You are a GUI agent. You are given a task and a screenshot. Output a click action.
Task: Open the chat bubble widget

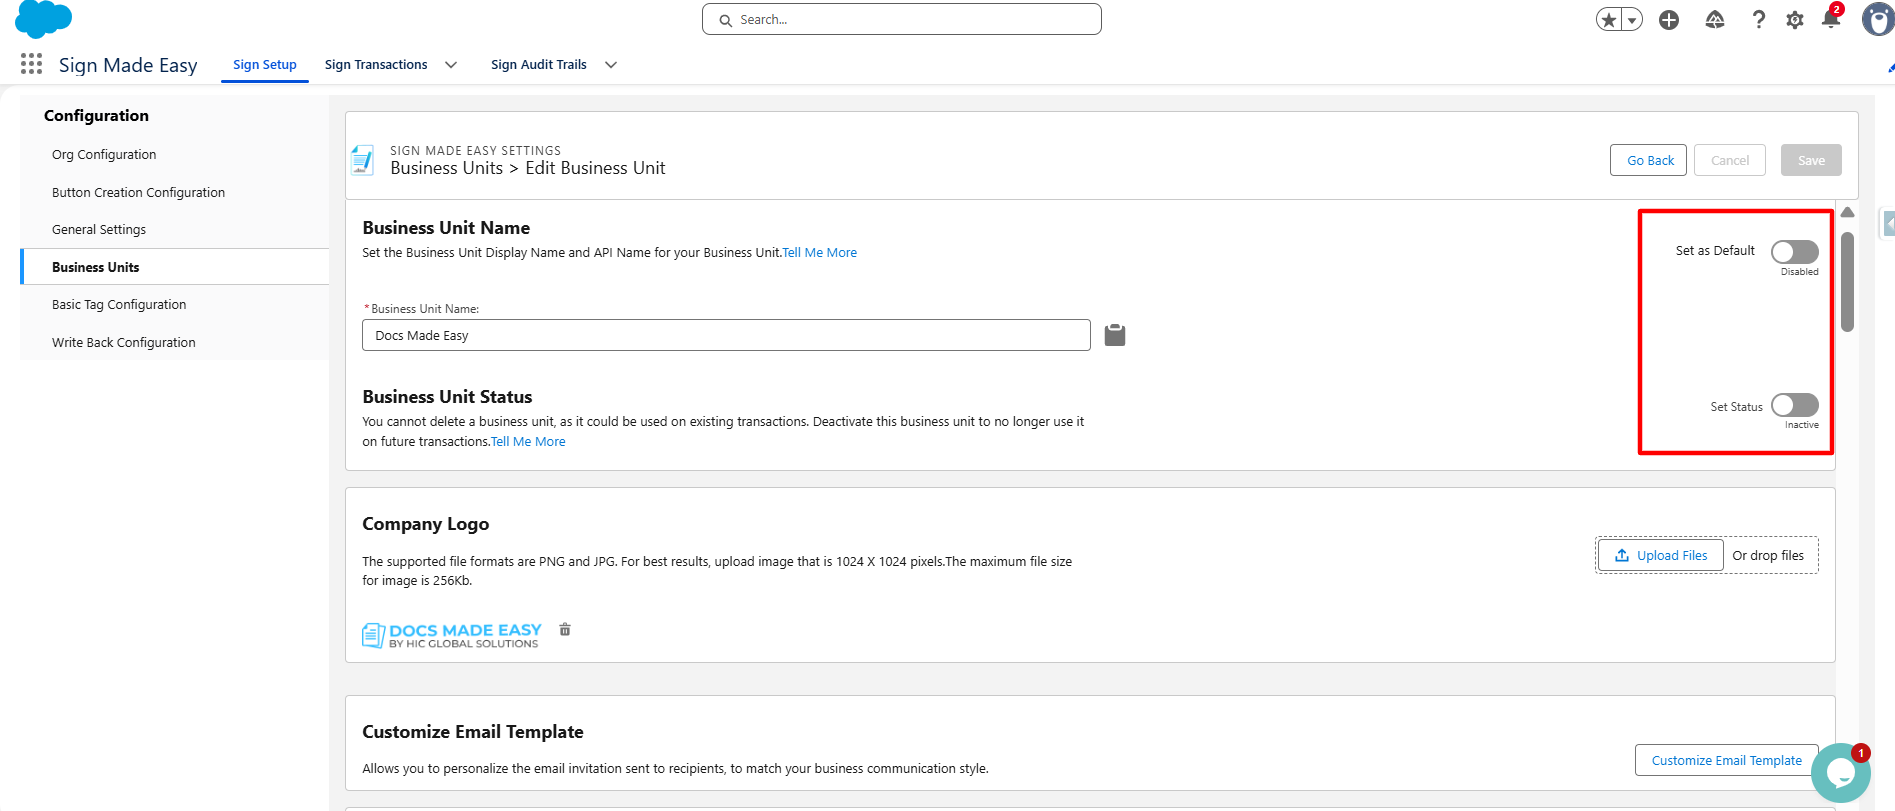[x=1841, y=772]
